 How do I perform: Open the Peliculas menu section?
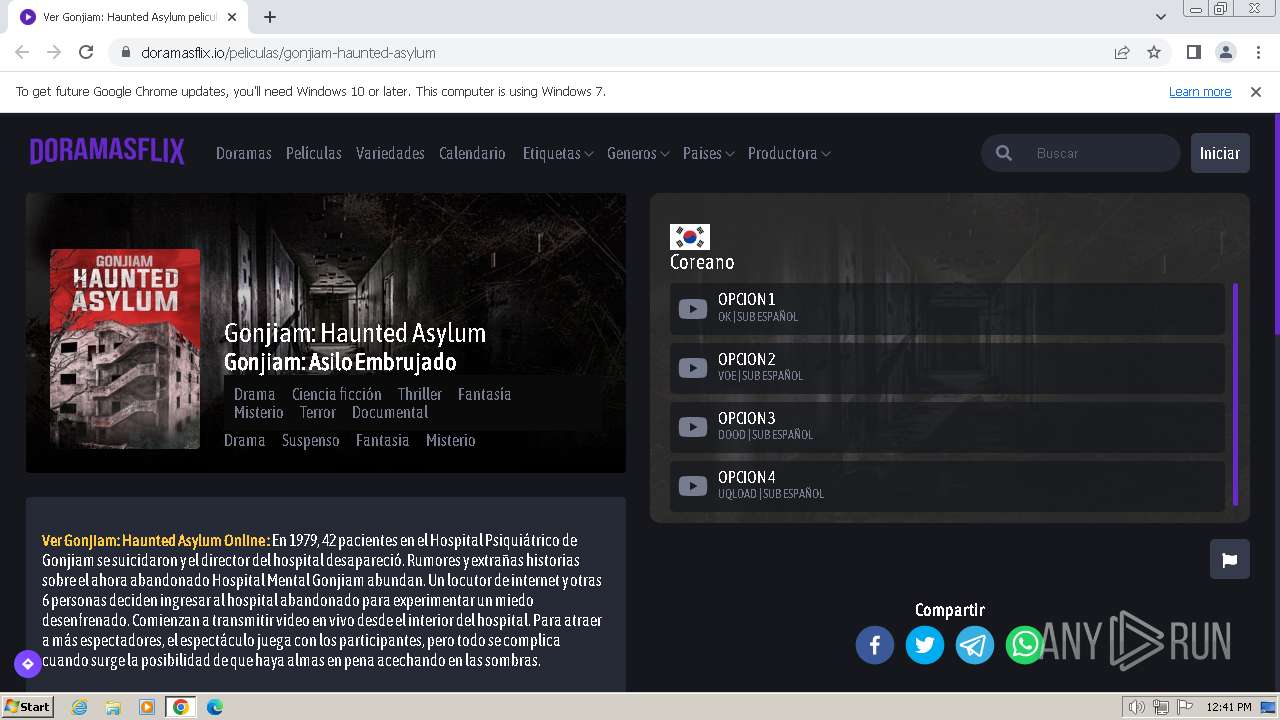coord(314,153)
